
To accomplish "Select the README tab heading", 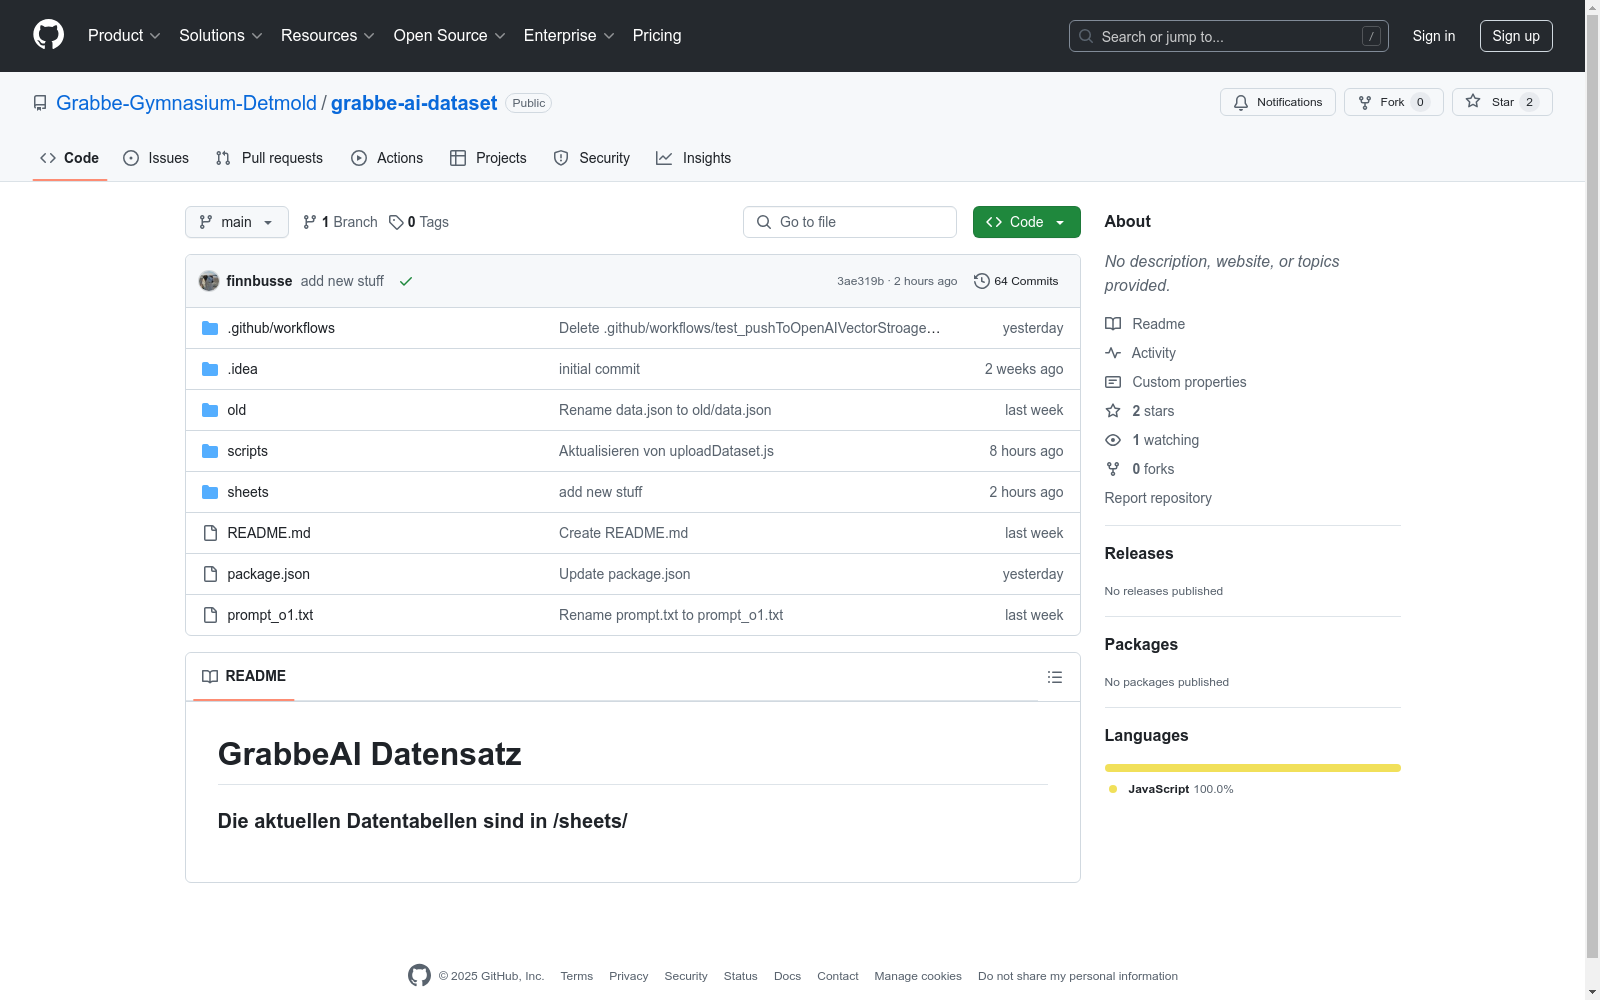I will point(244,677).
